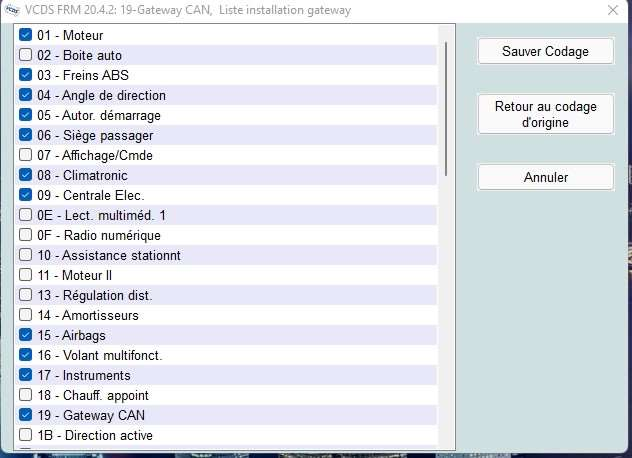
Task: Uncheck the 15 - Airbags checkbox
Action: (25, 335)
